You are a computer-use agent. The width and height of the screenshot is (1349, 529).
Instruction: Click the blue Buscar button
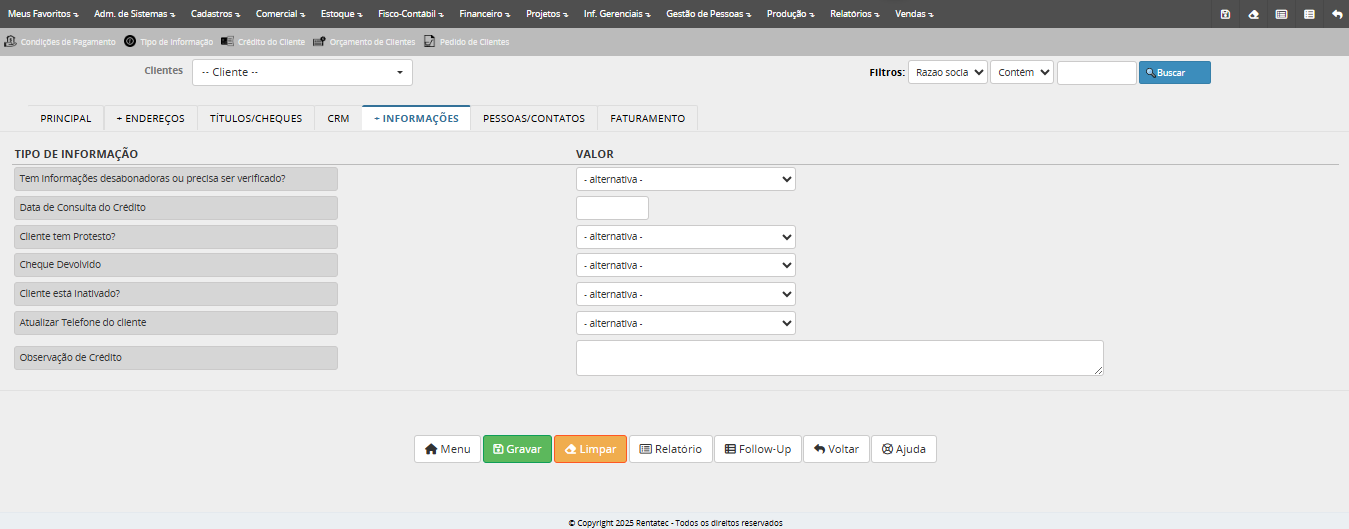click(1174, 72)
